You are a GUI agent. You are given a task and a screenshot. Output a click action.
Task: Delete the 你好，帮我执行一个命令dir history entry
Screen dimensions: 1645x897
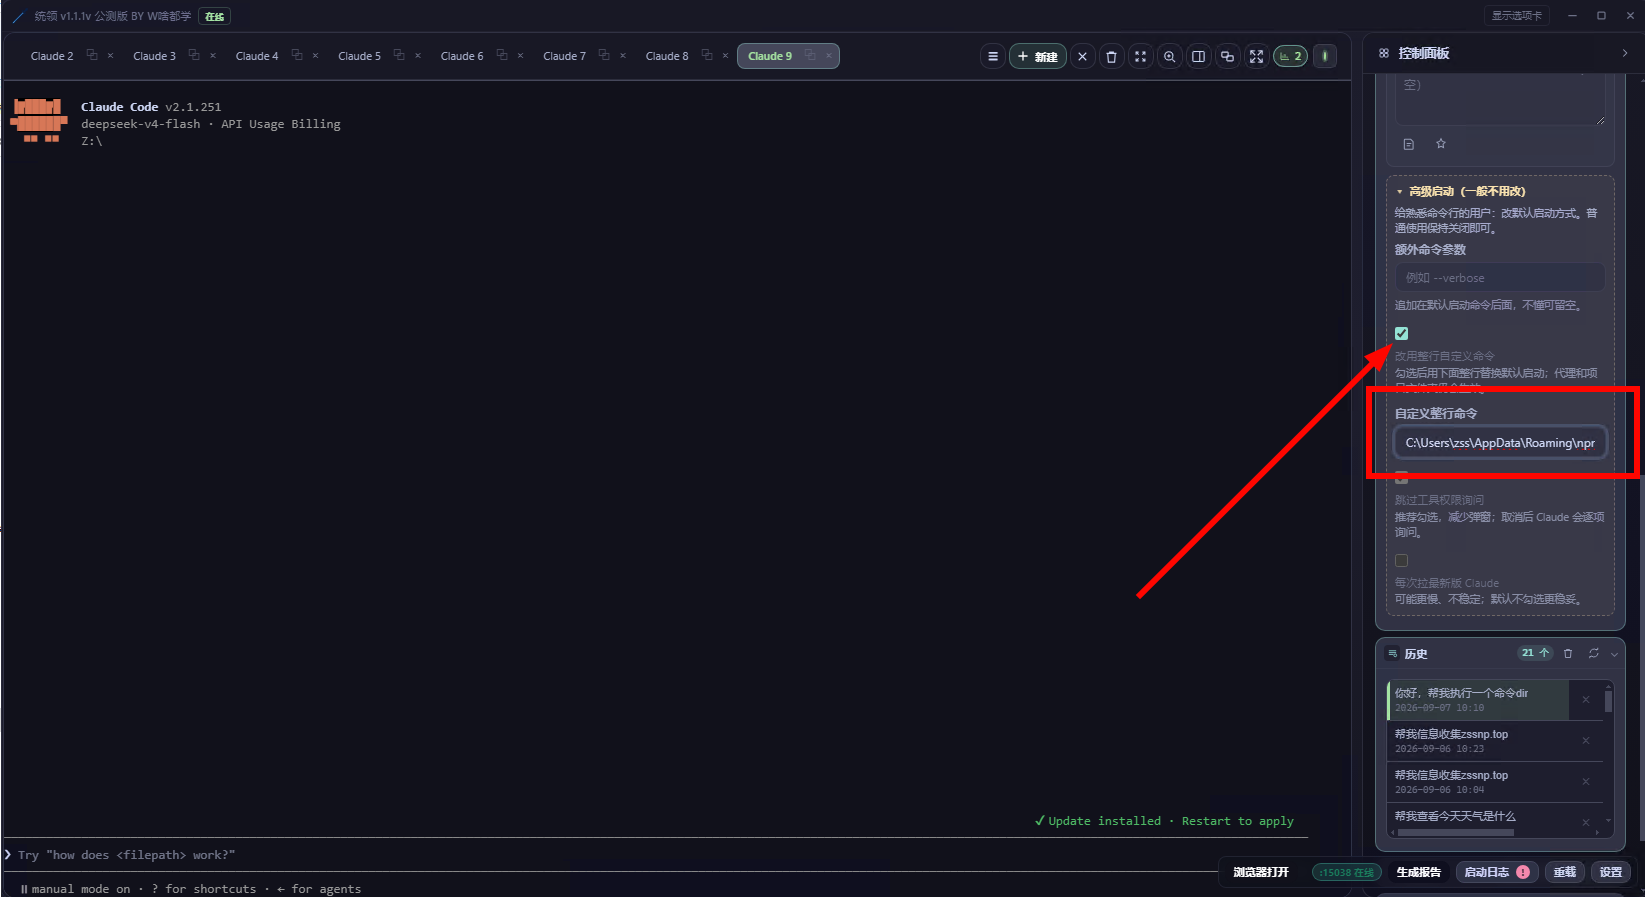pyautogui.click(x=1586, y=700)
